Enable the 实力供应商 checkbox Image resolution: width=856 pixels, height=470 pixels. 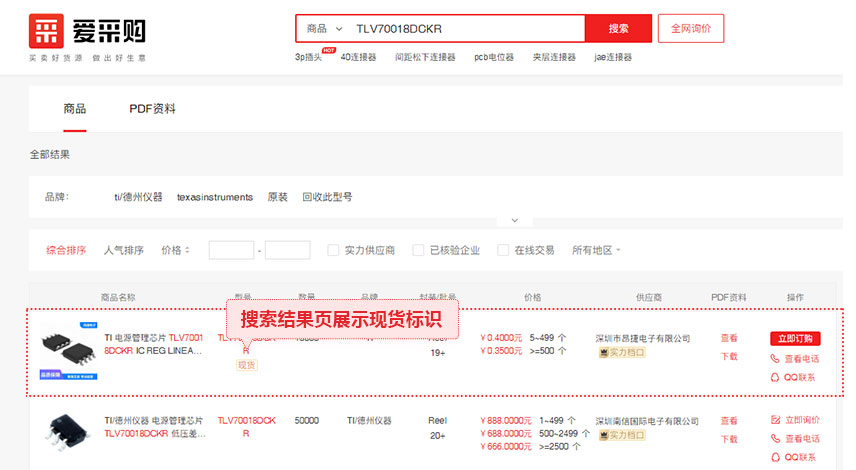click(x=333, y=250)
